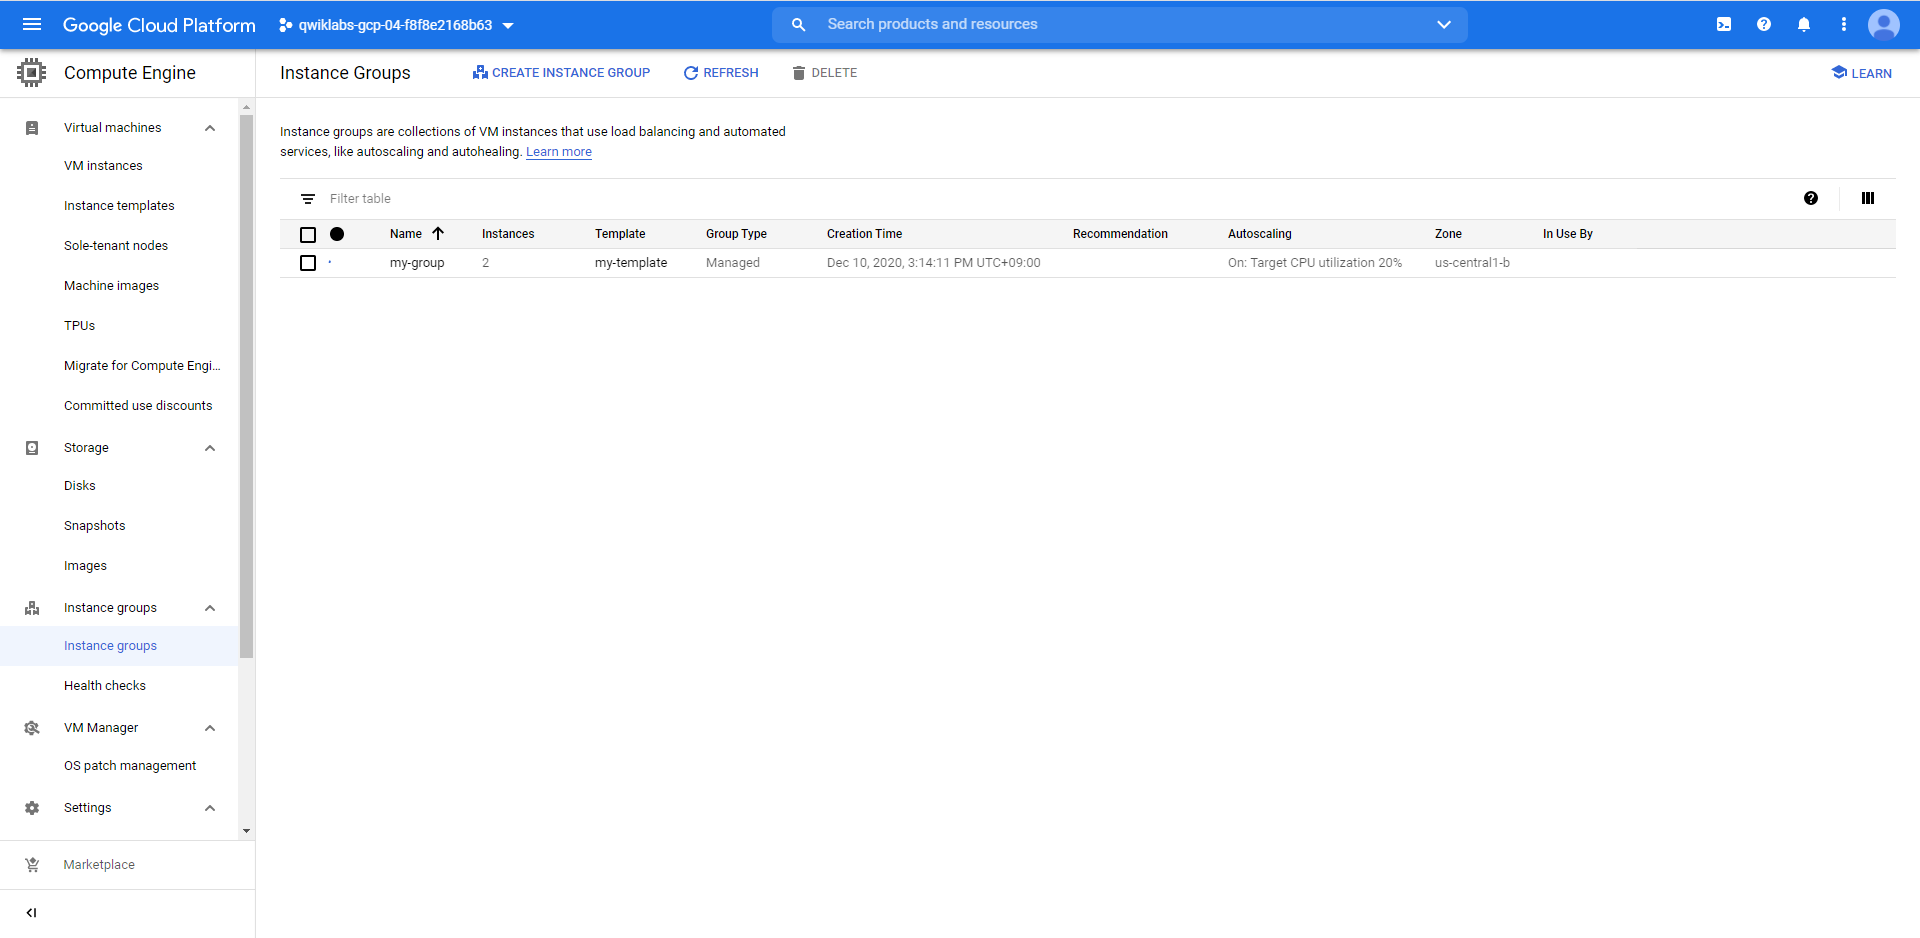Open the Learn more link

[x=559, y=152]
